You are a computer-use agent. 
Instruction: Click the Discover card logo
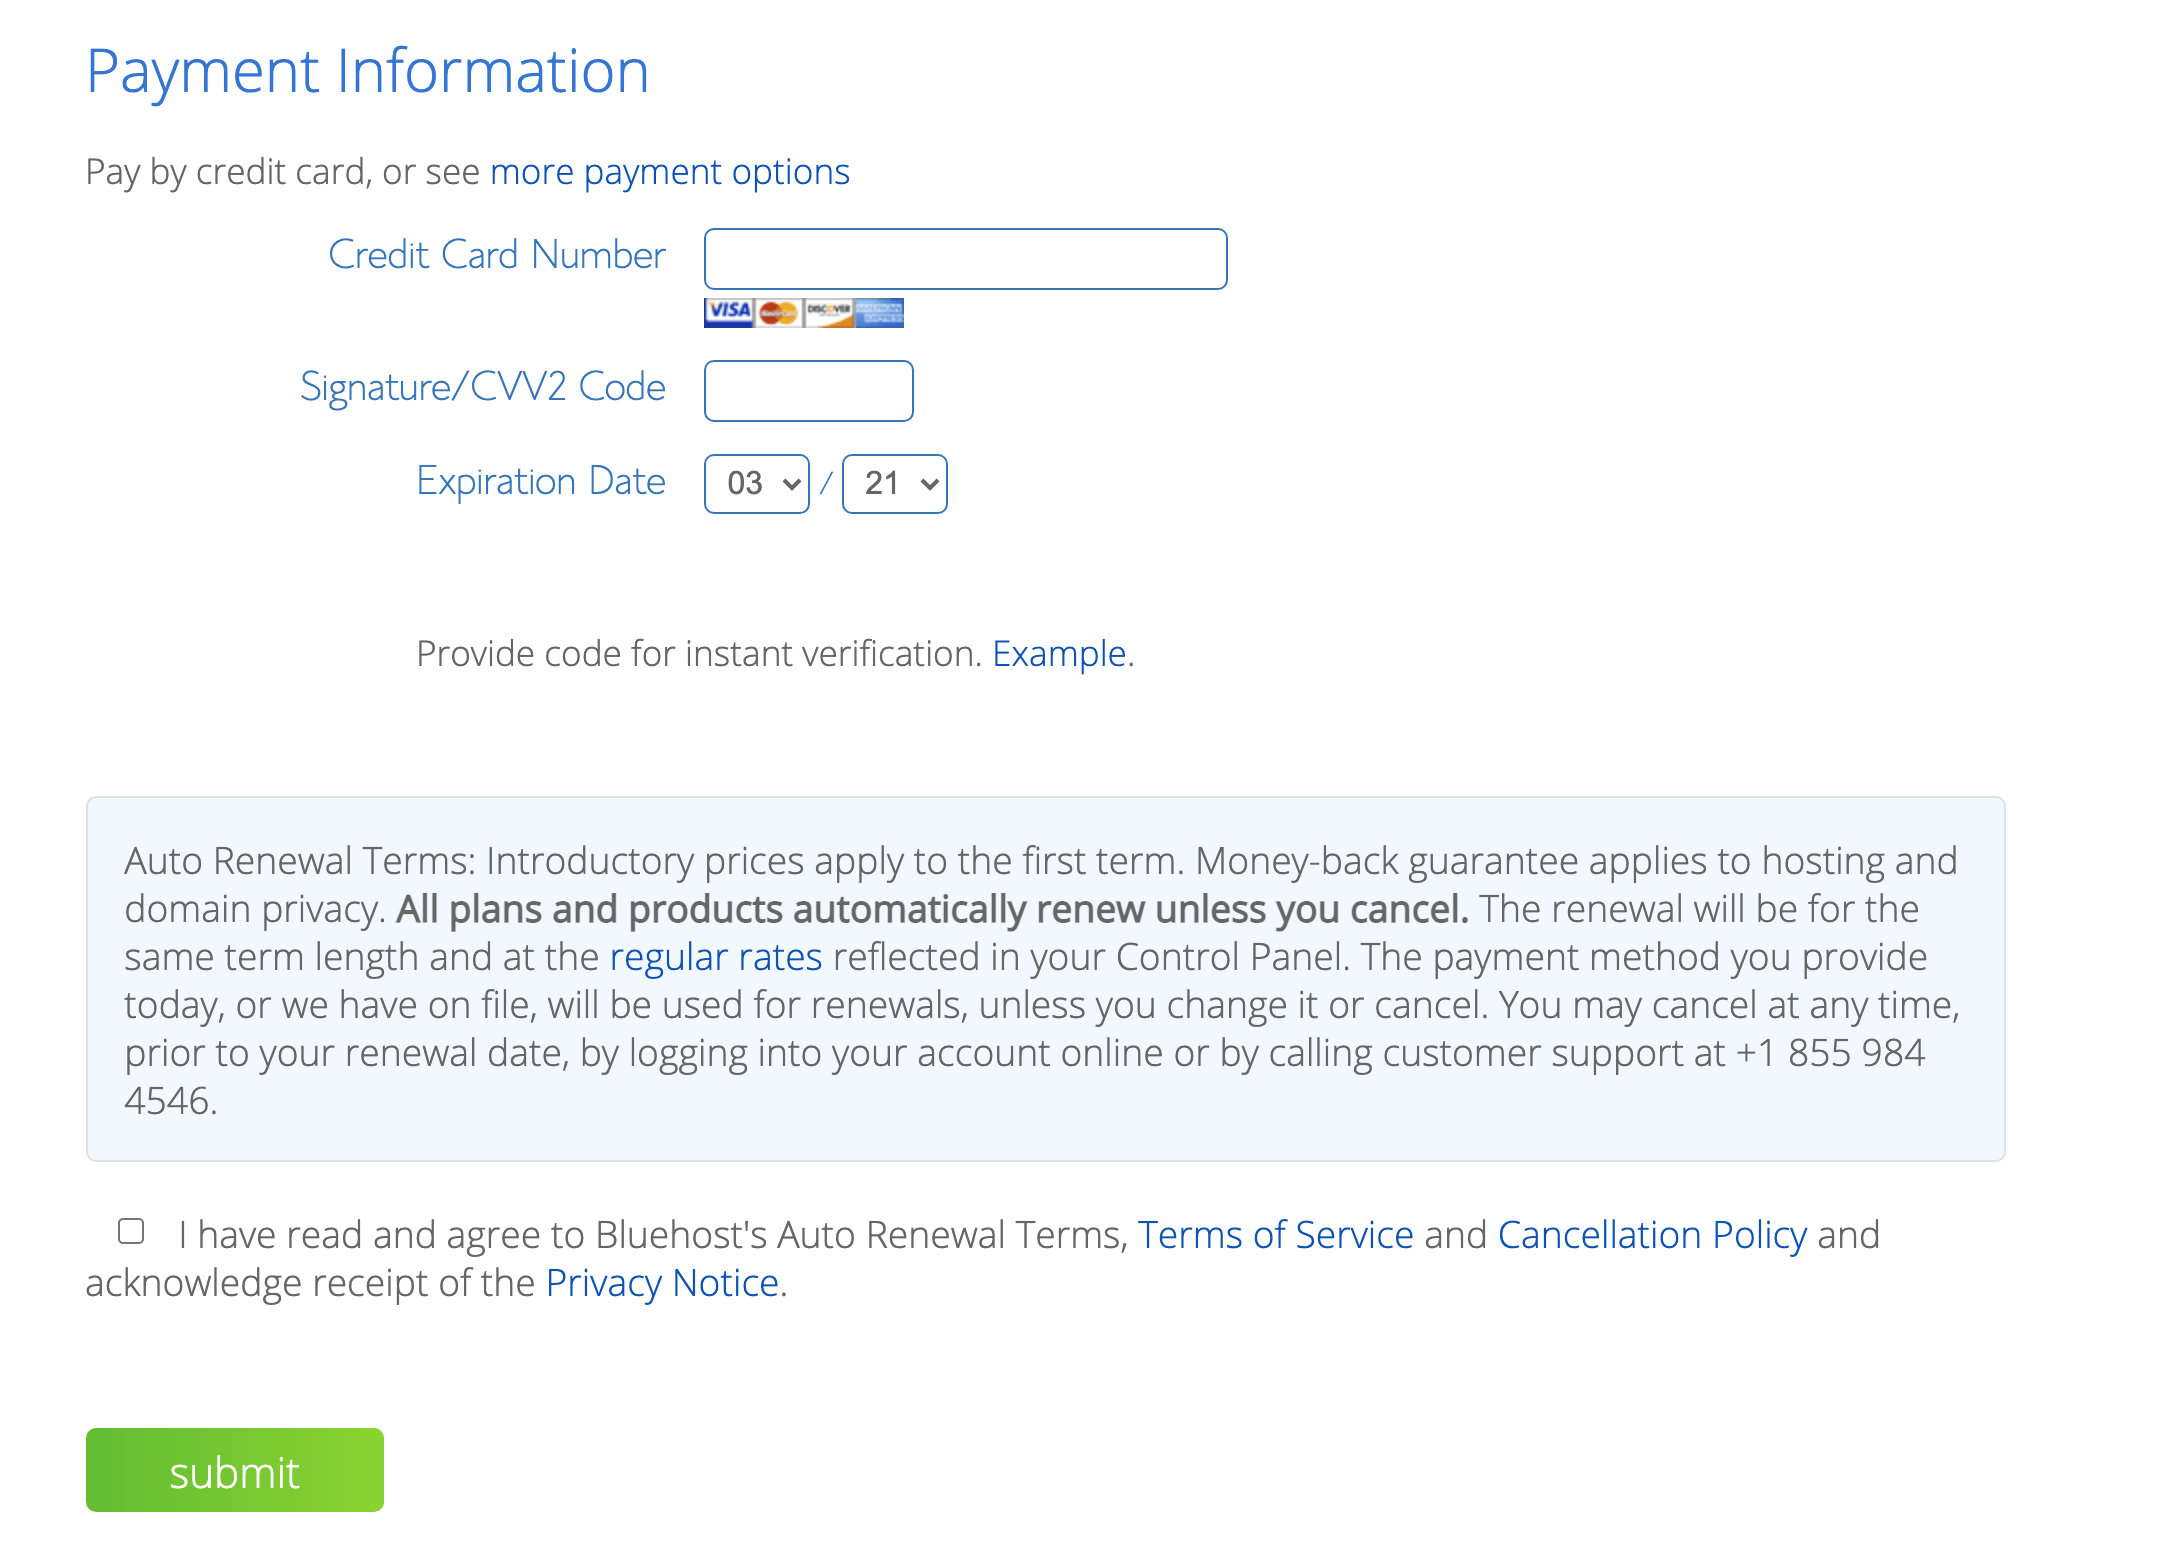click(x=829, y=313)
